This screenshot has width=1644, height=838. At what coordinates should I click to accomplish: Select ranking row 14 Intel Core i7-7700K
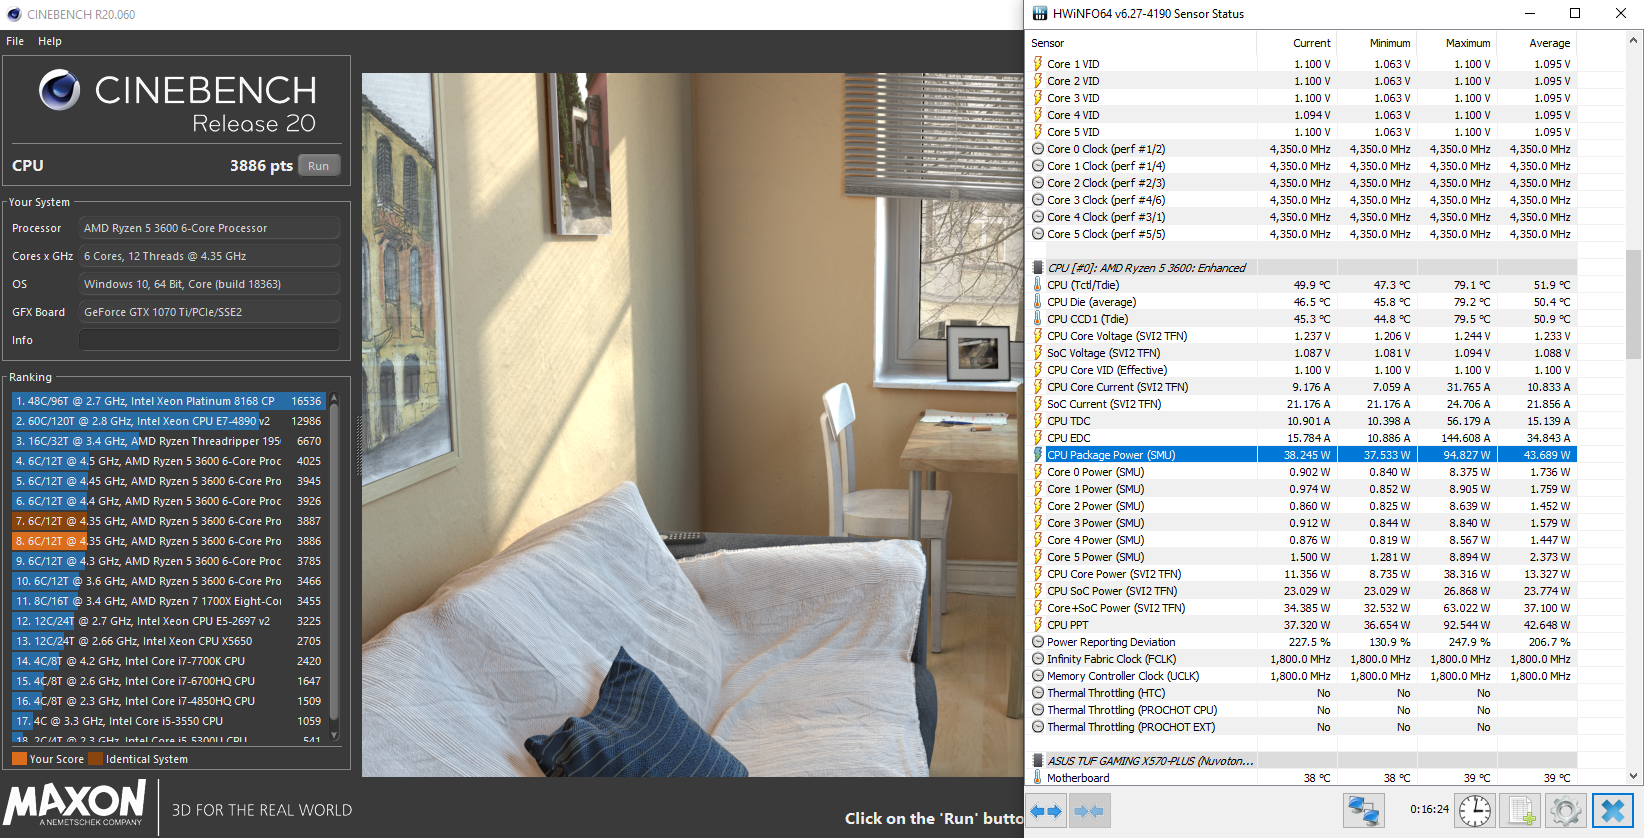click(x=169, y=661)
